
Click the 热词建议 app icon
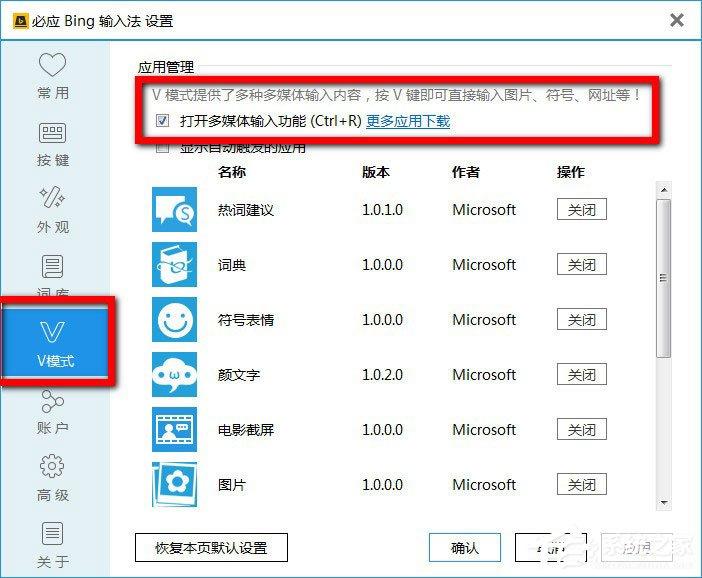[x=174, y=210]
